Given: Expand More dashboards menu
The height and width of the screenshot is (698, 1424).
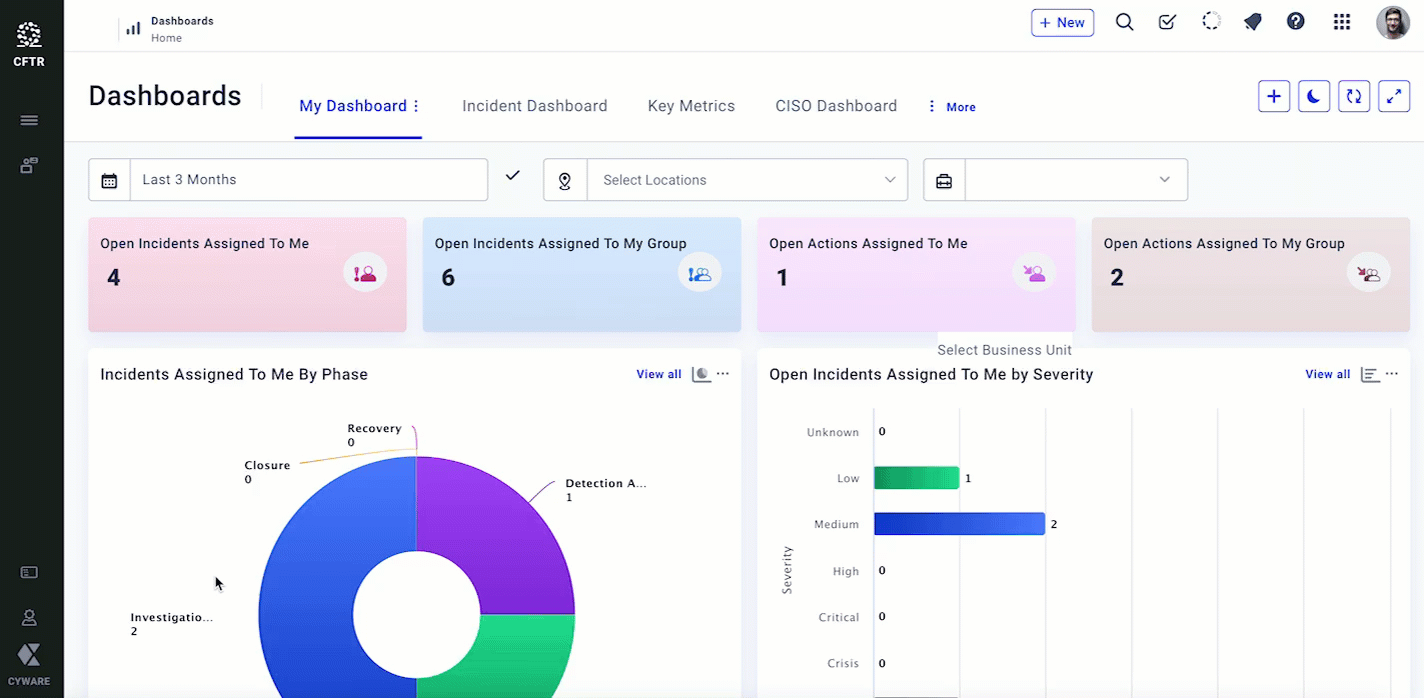Looking at the screenshot, I should (951, 107).
